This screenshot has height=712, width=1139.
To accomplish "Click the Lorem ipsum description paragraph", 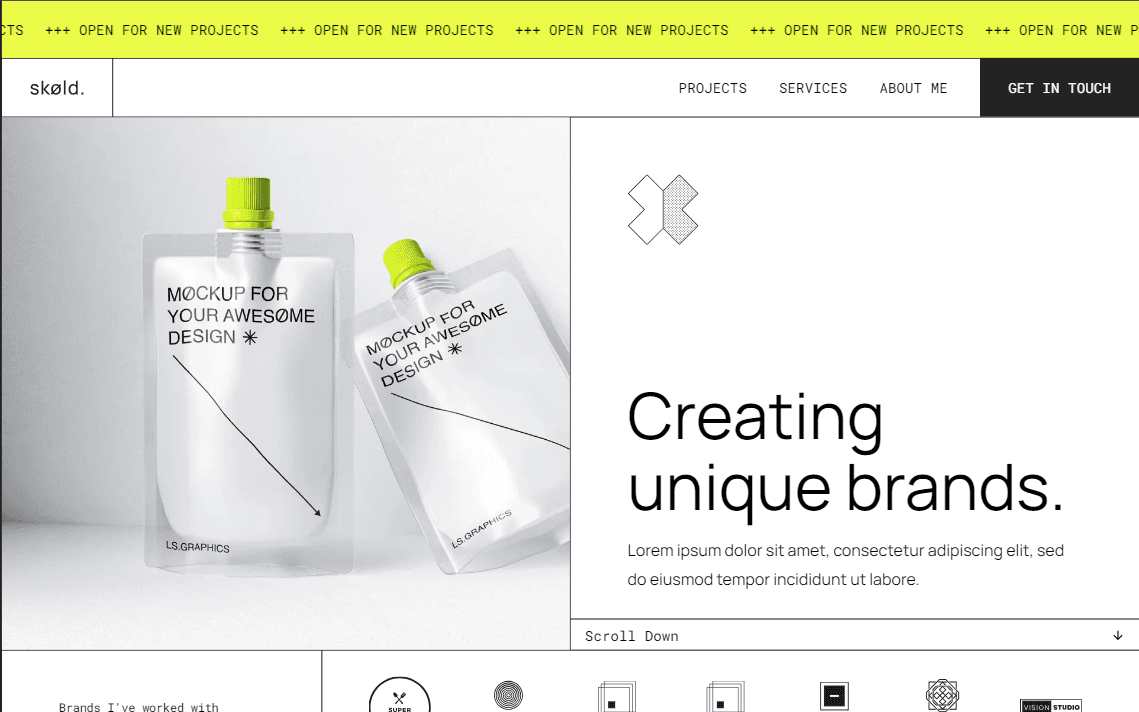I will pyautogui.click(x=846, y=565).
